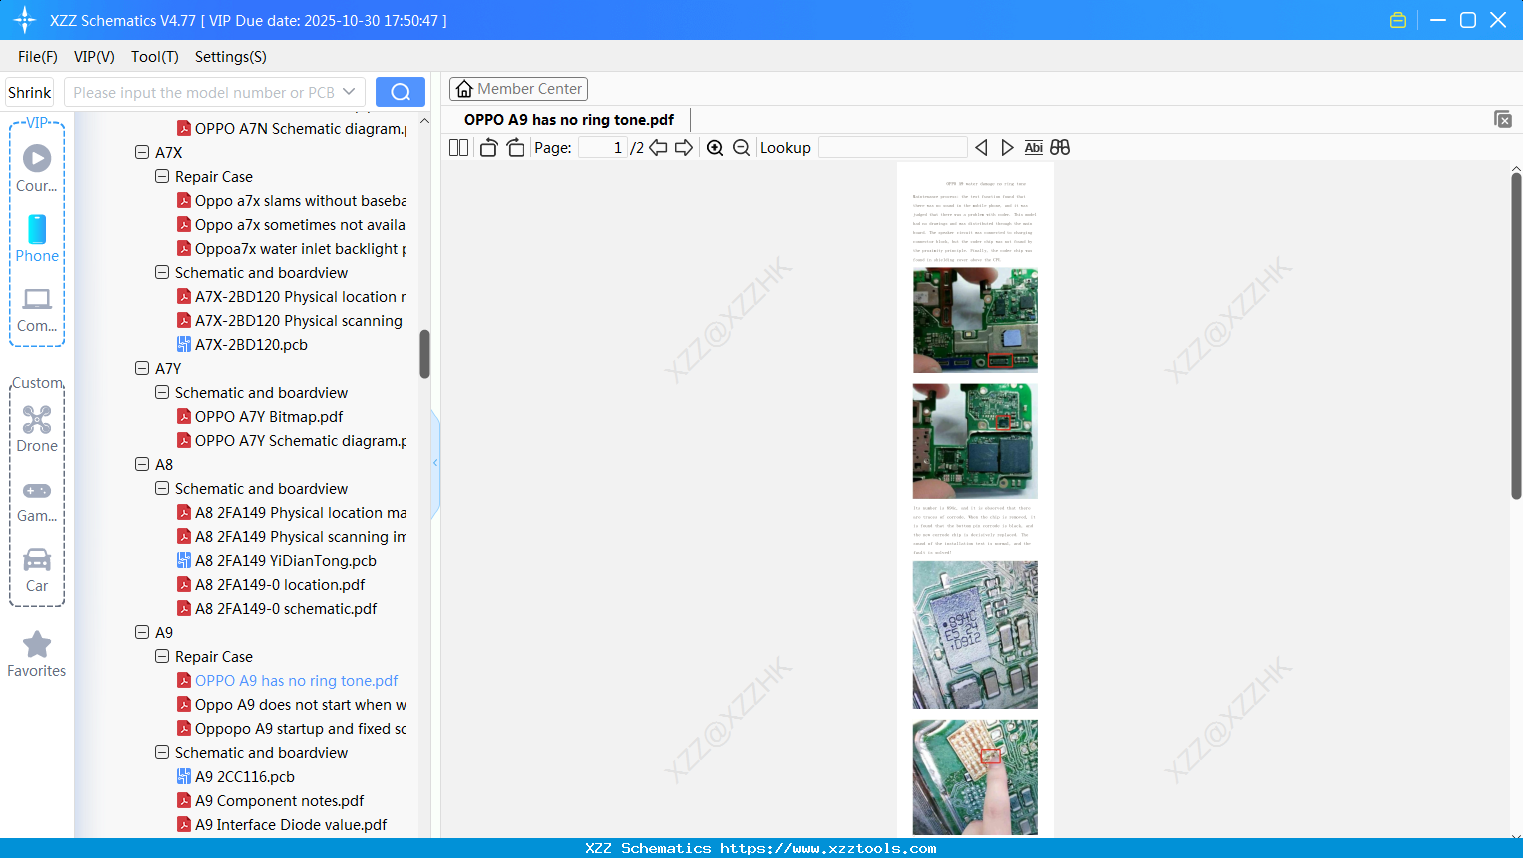Click the blue search button
This screenshot has height=858, width=1523.
click(x=400, y=92)
